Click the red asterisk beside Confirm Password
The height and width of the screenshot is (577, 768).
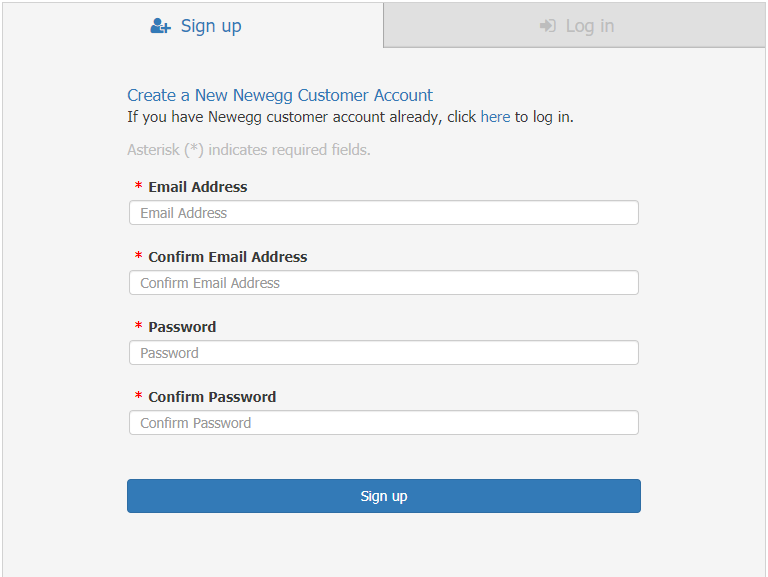(139, 397)
